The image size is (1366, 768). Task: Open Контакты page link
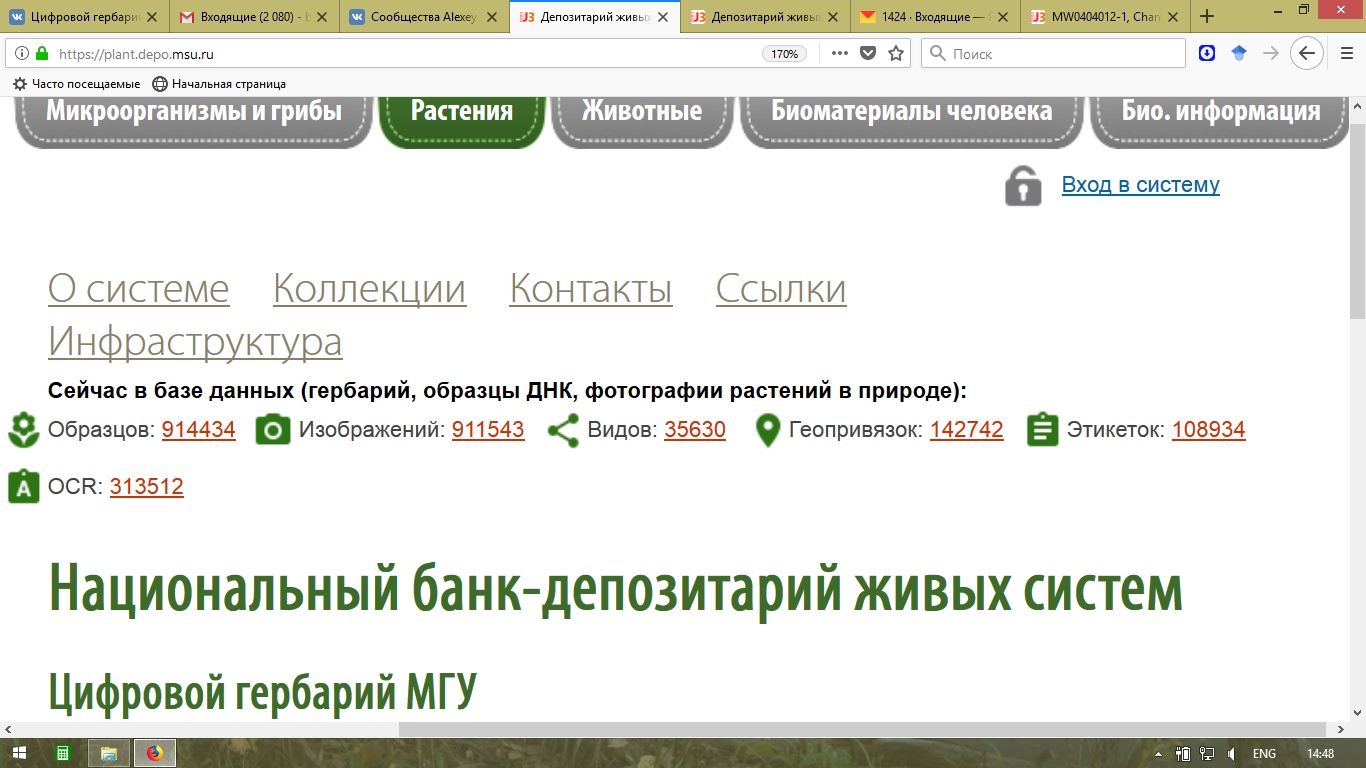591,289
